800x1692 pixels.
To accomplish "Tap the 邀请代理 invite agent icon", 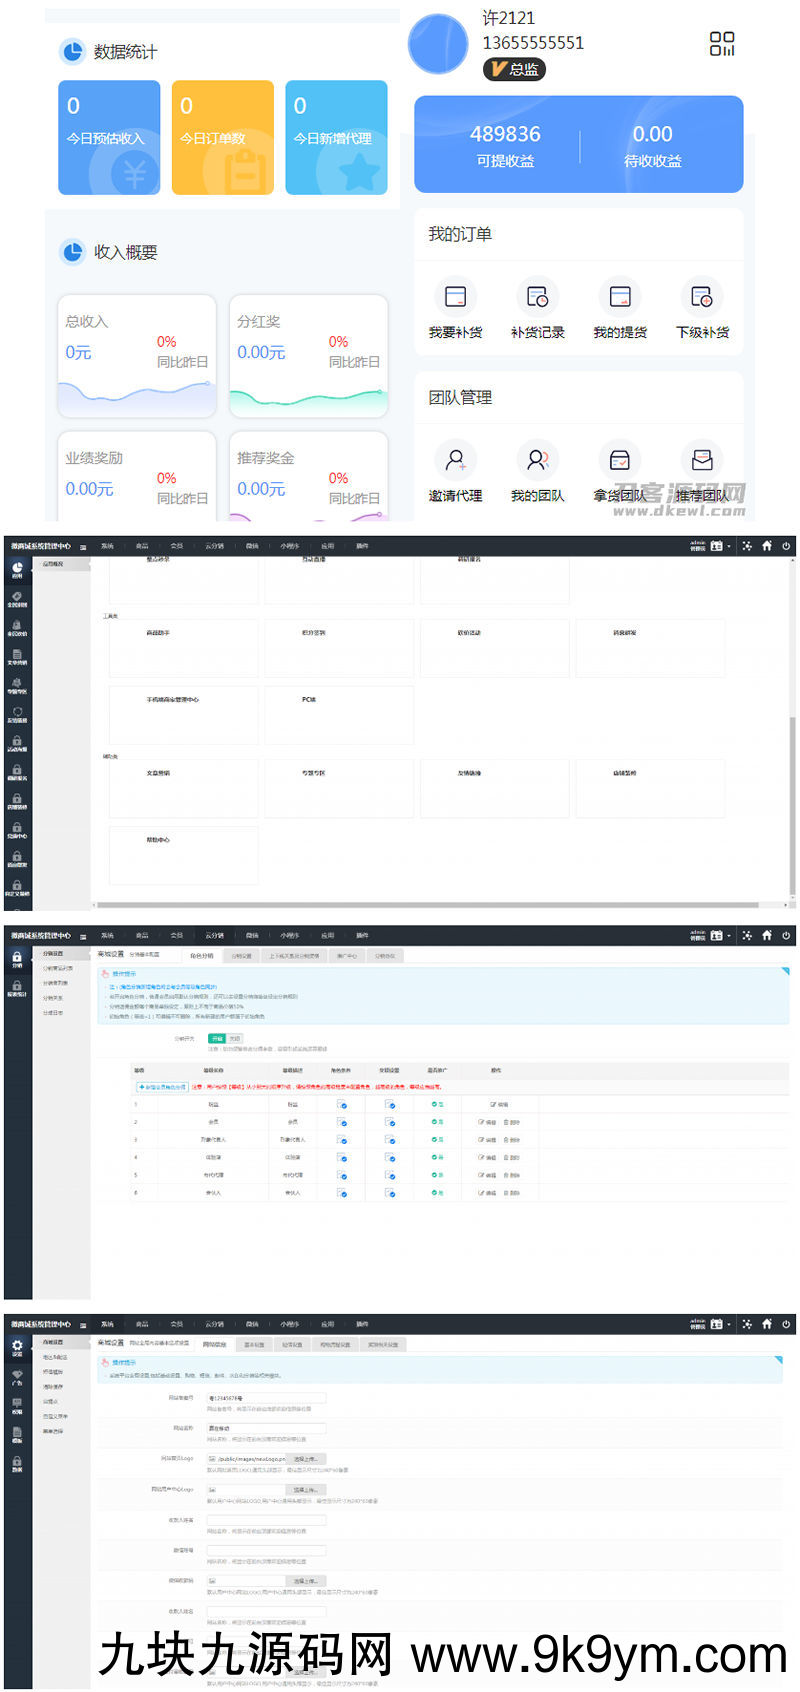I will pyautogui.click(x=455, y=460).
